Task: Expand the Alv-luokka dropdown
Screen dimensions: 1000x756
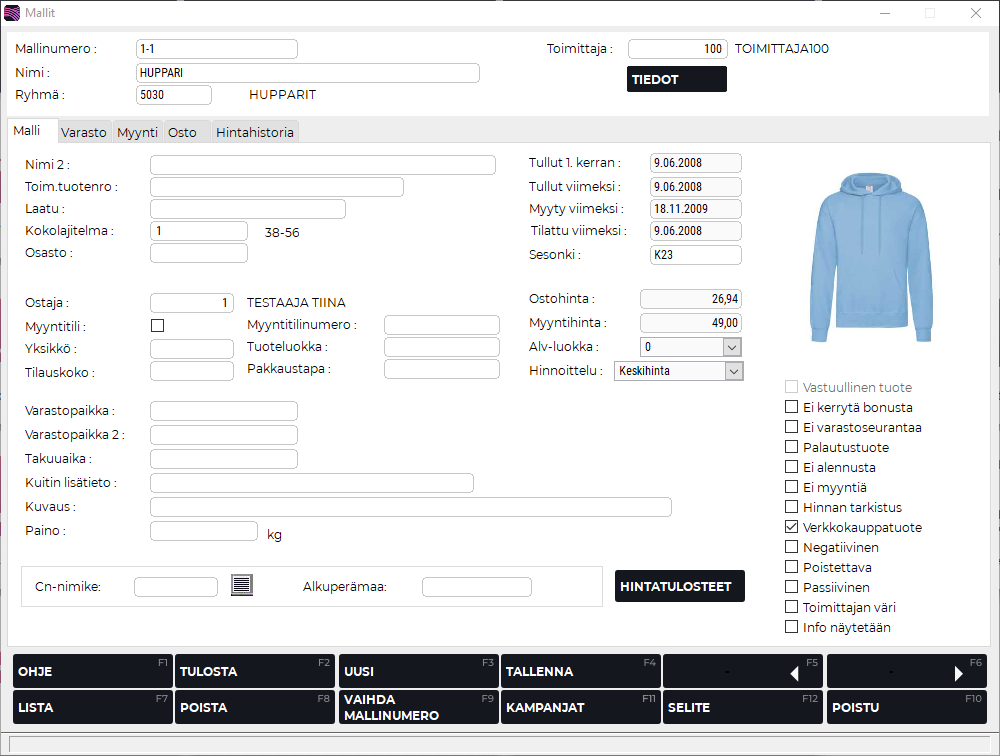Action: 731,347
